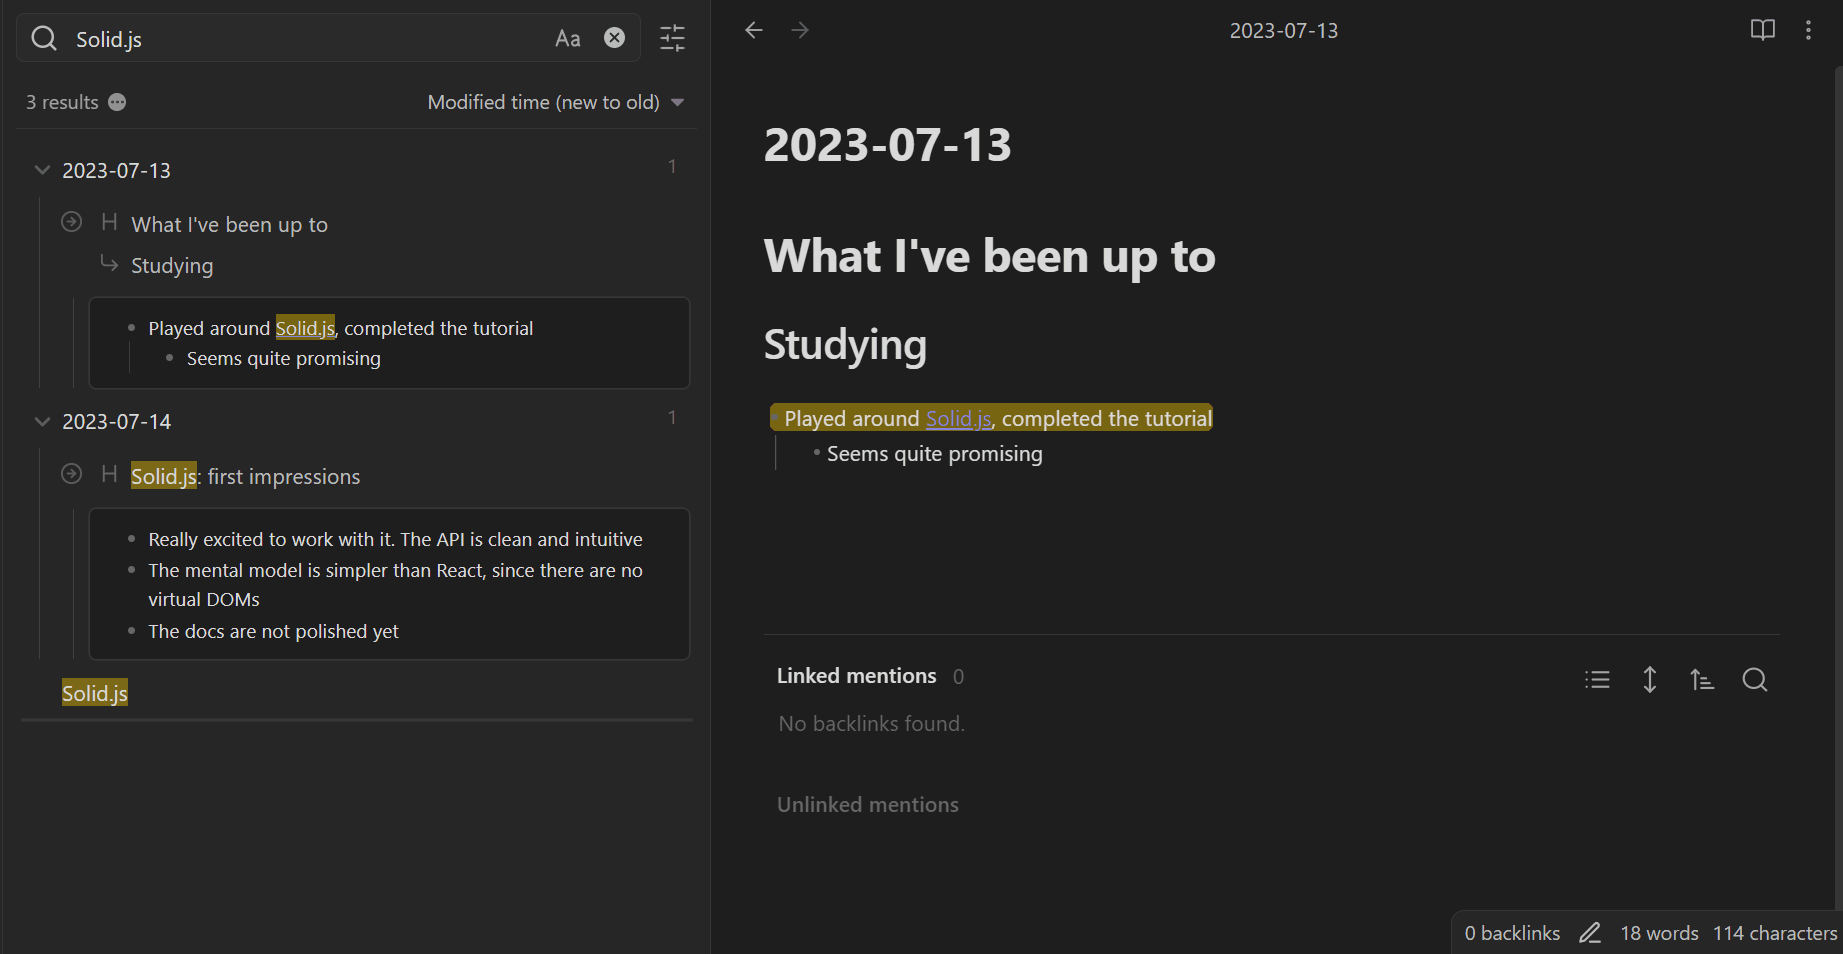Screen dimensions: 1843x954
Task: Open search settings sliders icon
Action: (x=673, y=38)
